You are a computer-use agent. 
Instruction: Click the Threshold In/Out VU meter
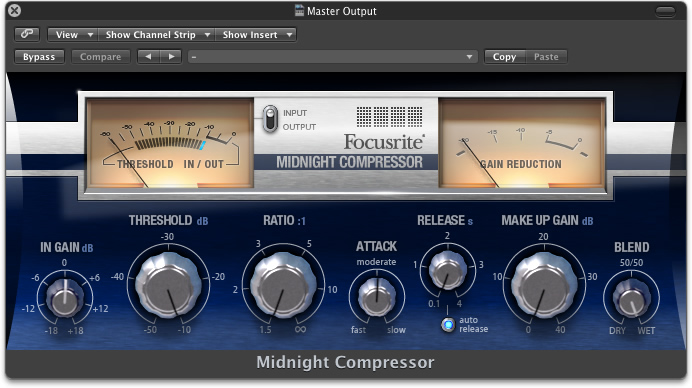click(169, 143)
